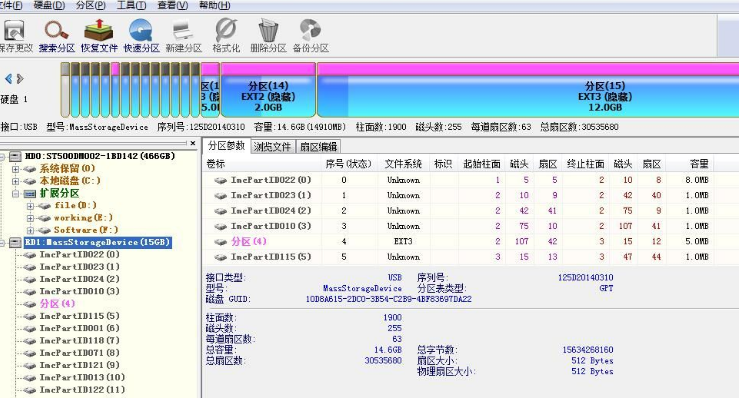Click serial number 125D20140310 in details
Screen dimensions: 745x398
click(585, 277)
